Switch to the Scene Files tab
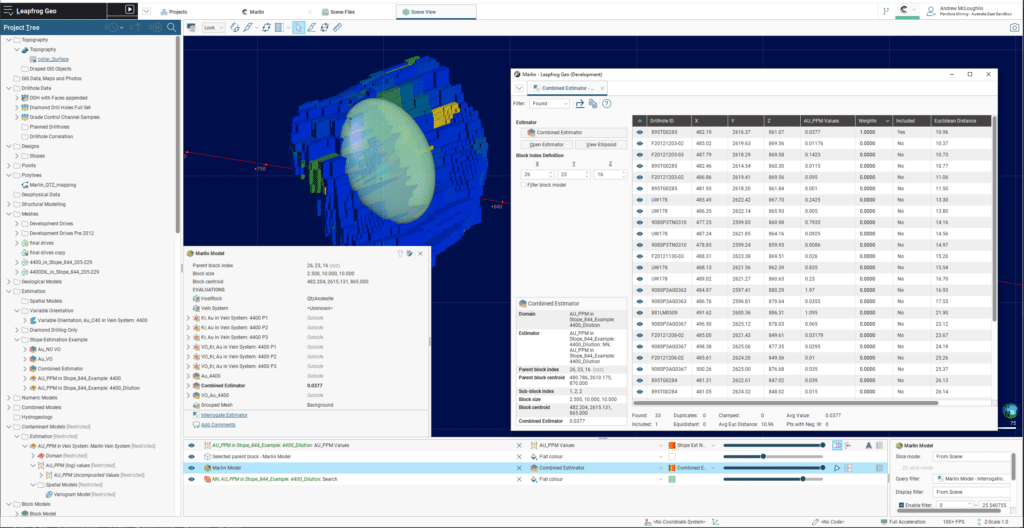 [x=345, y=11]
